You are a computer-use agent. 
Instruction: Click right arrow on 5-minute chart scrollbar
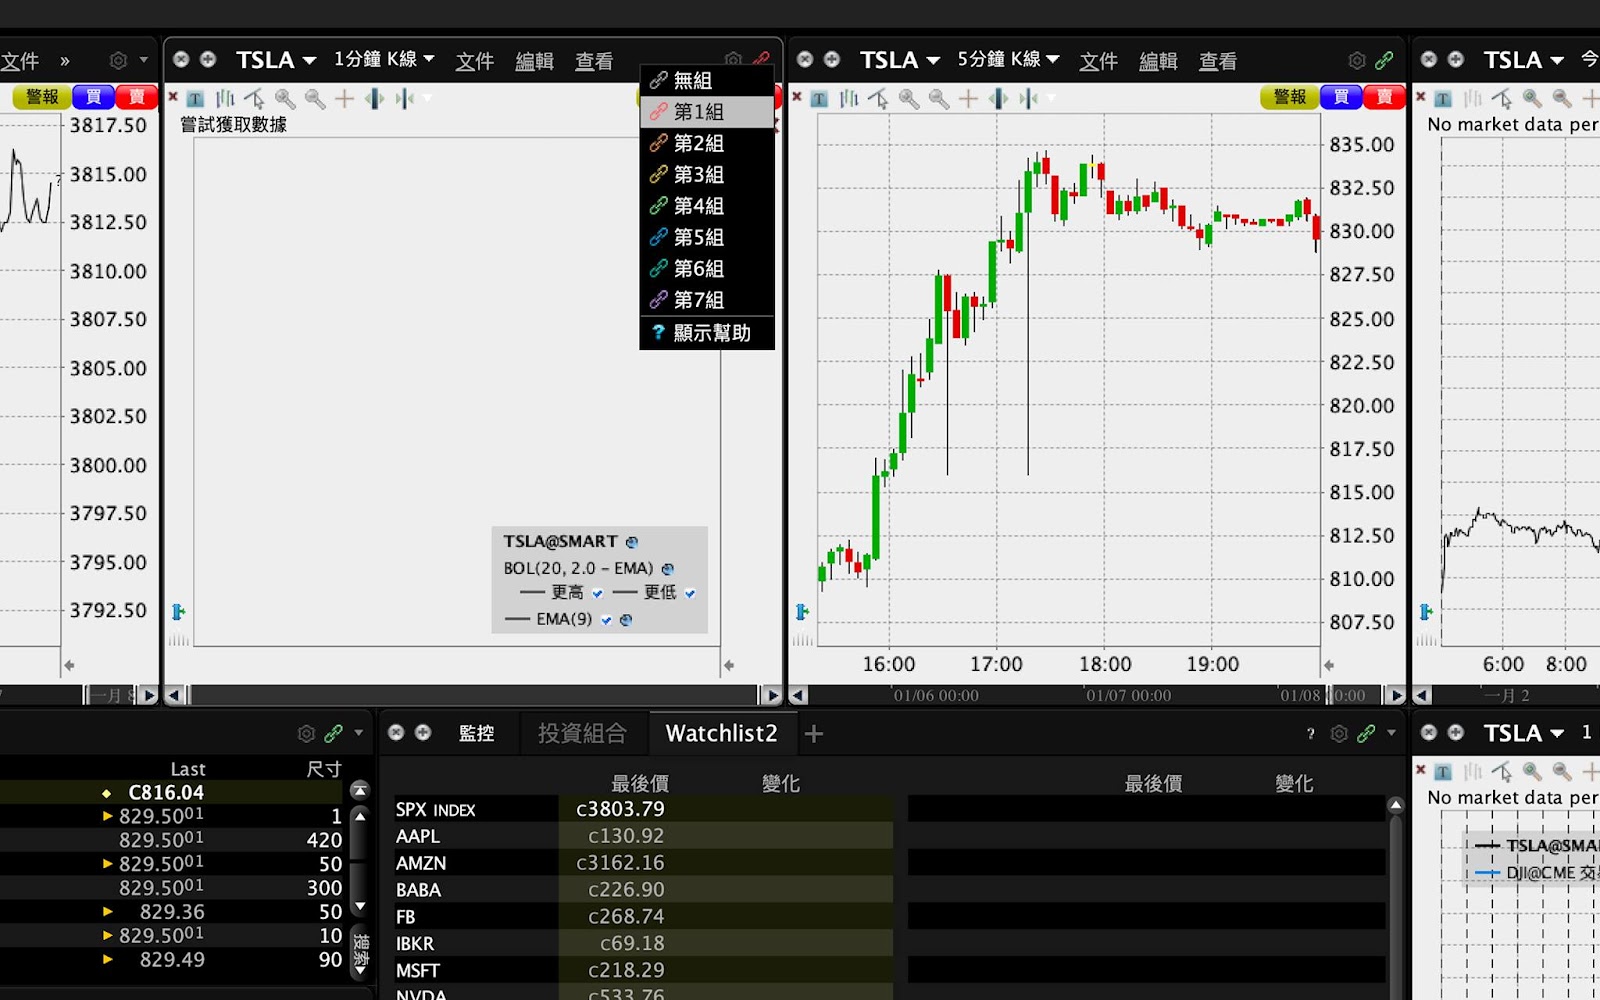click(x=1396, y=695)
